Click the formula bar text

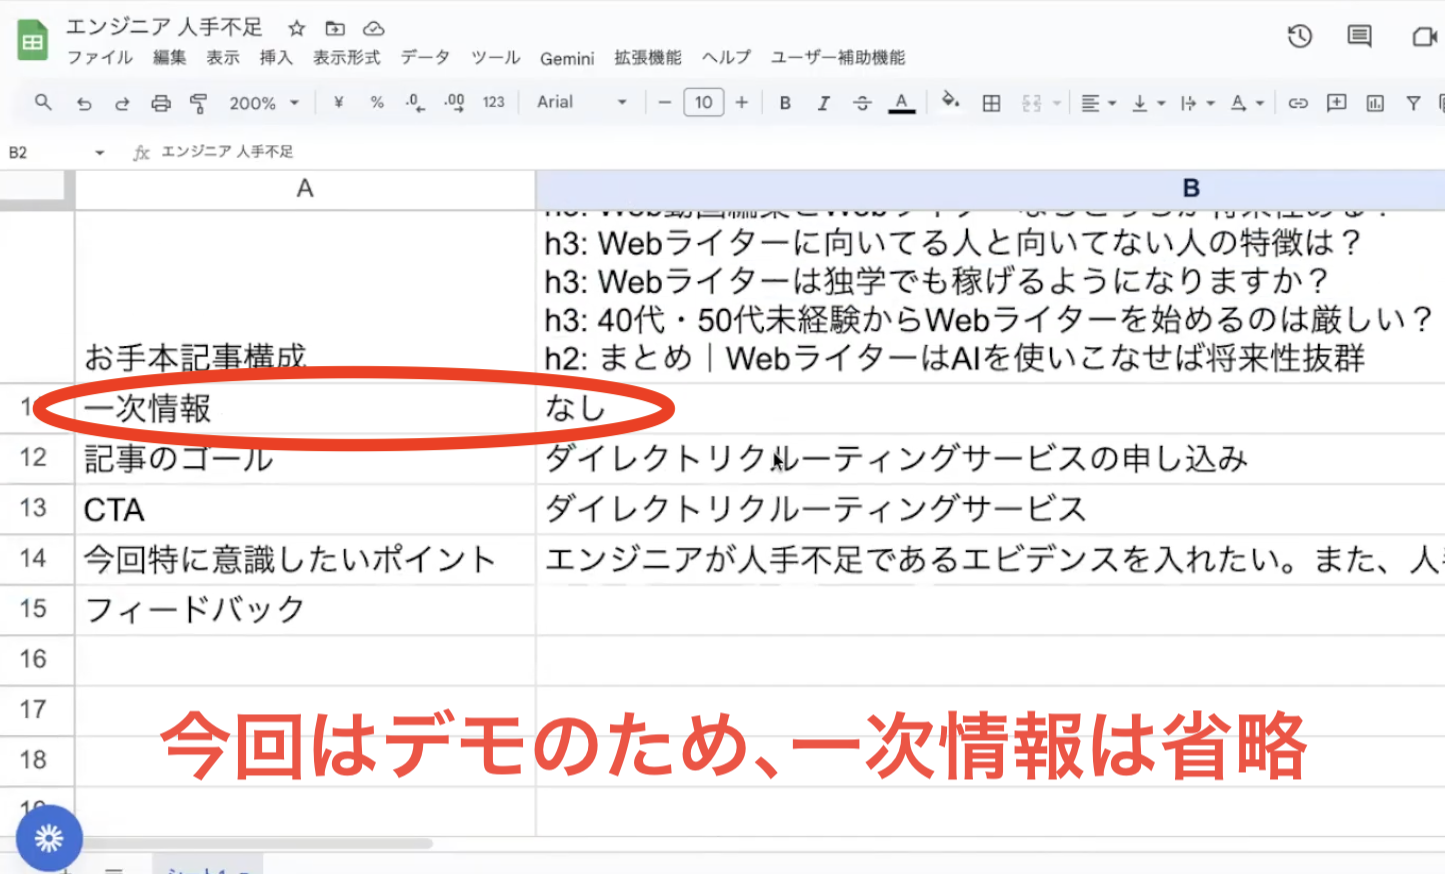[227, 152]
